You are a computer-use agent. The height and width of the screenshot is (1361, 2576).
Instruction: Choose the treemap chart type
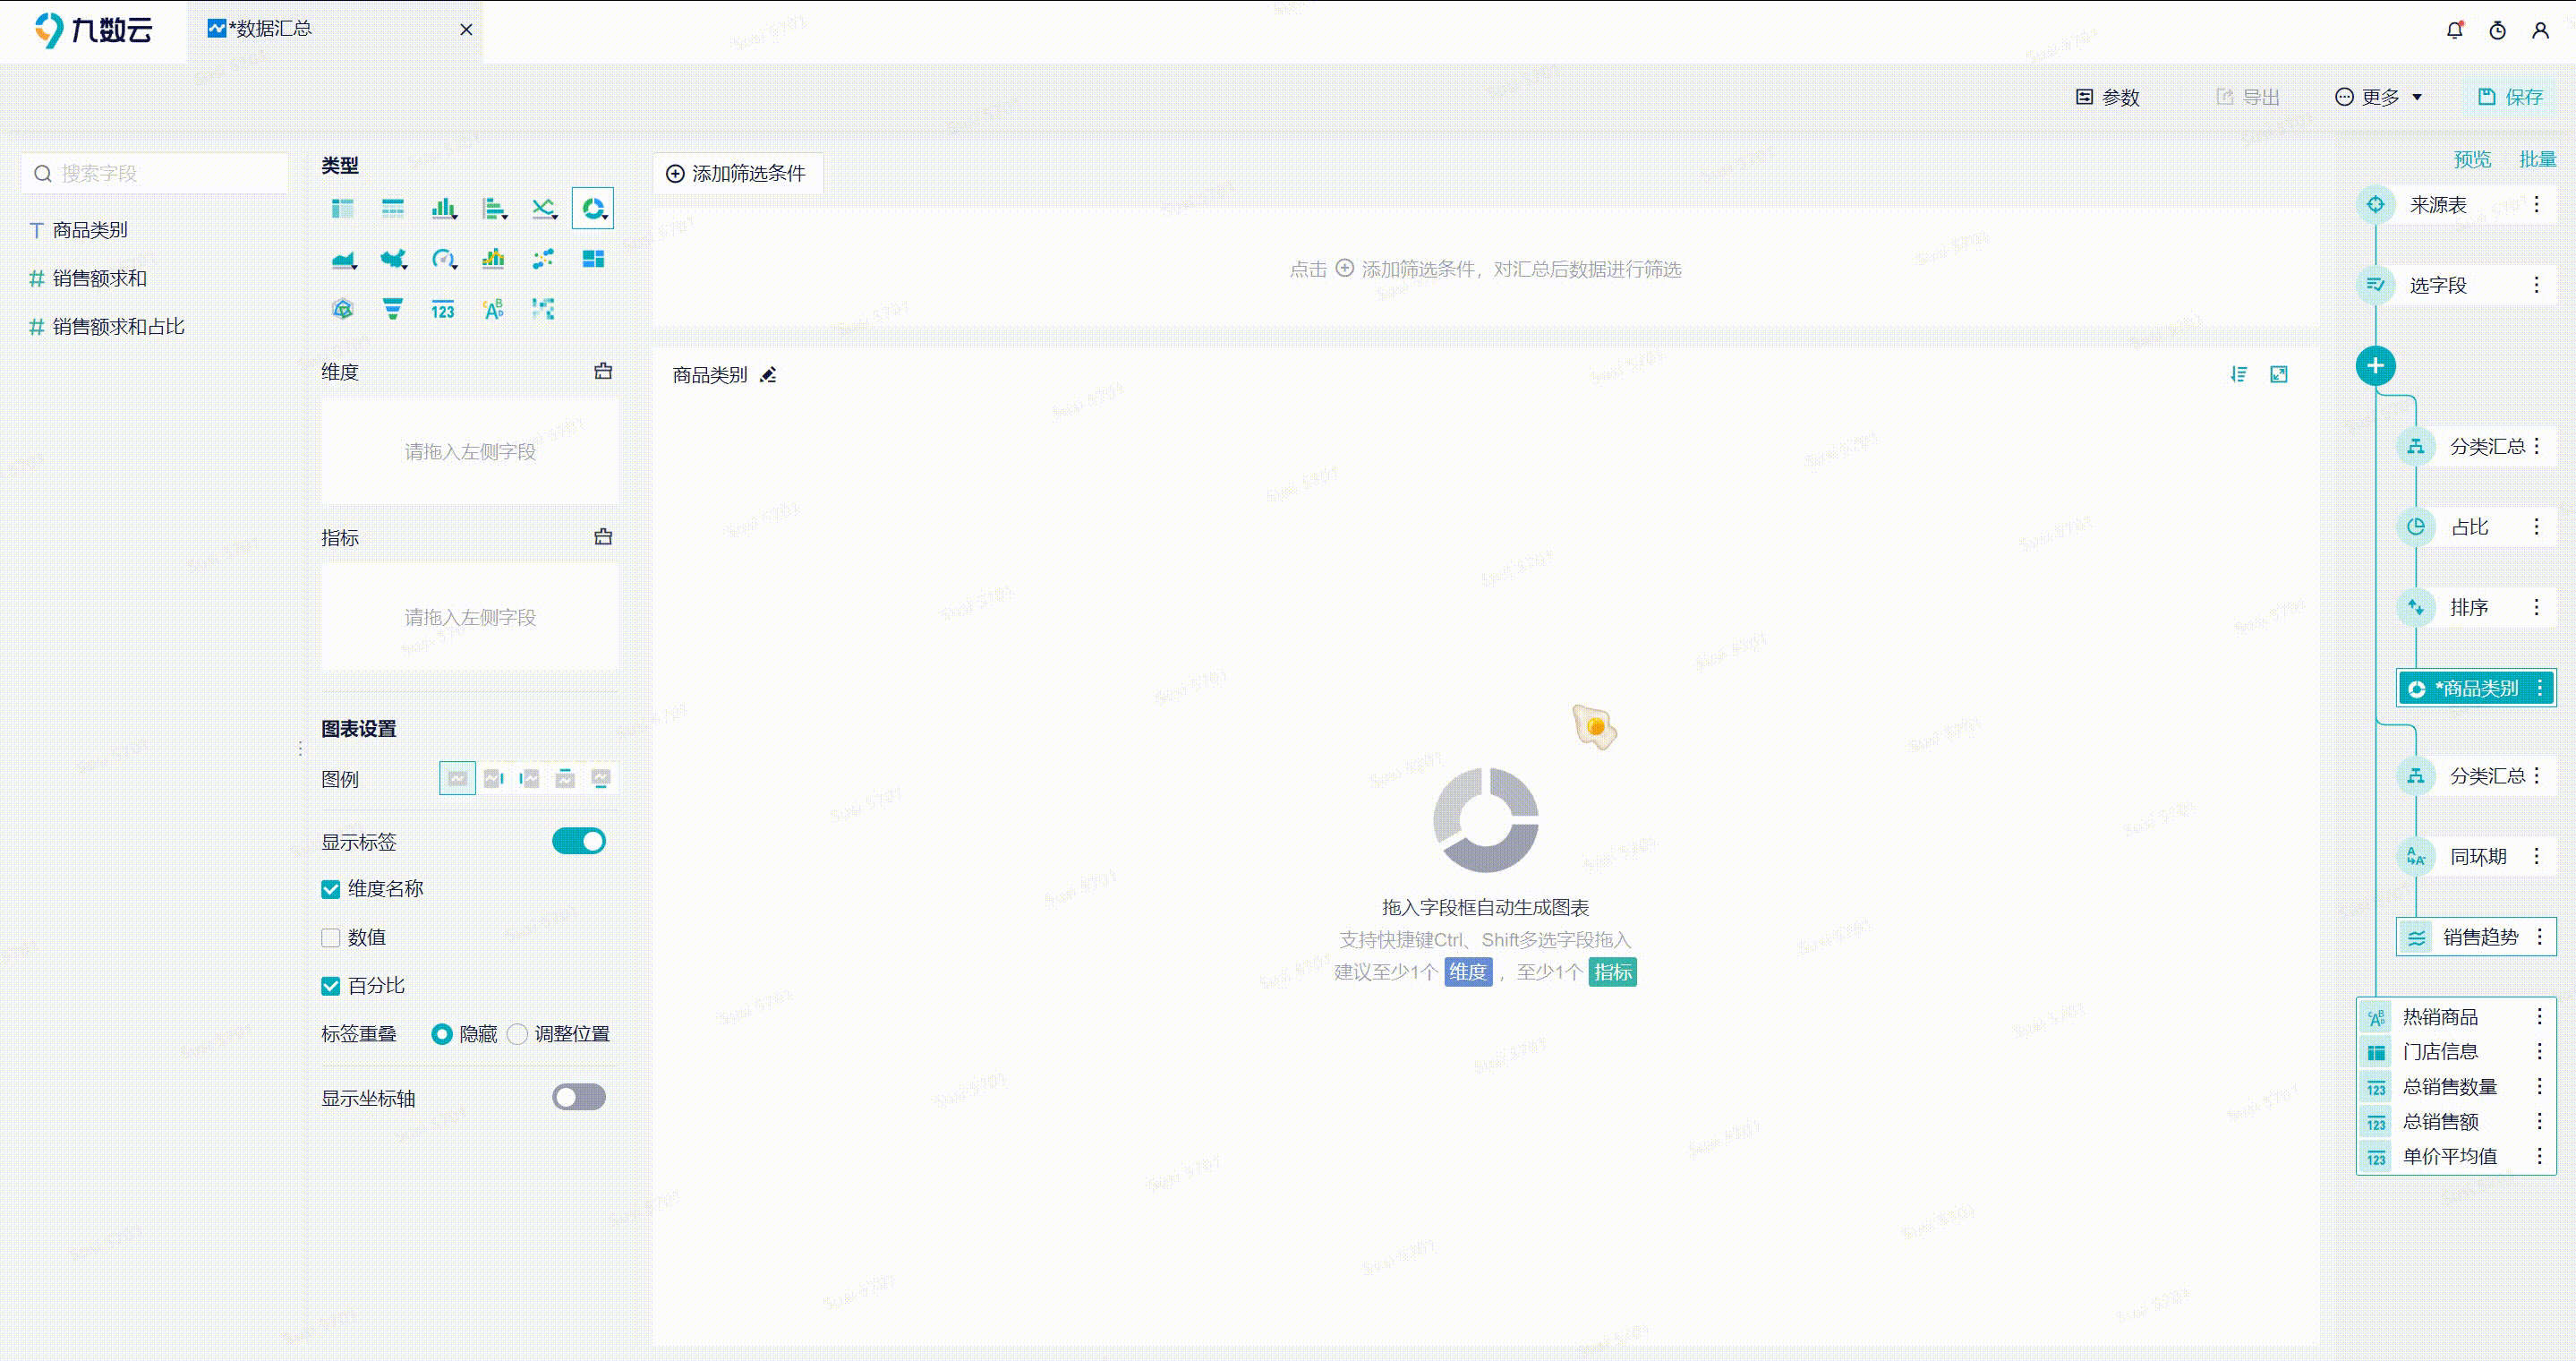[593, 259]
